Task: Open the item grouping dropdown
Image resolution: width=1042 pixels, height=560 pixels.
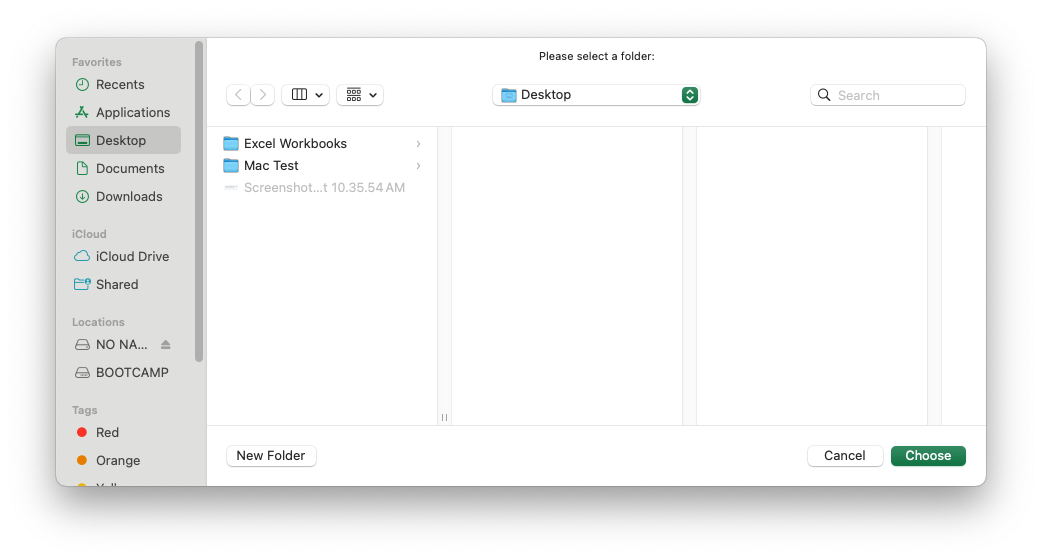Action: pos(360,95)
